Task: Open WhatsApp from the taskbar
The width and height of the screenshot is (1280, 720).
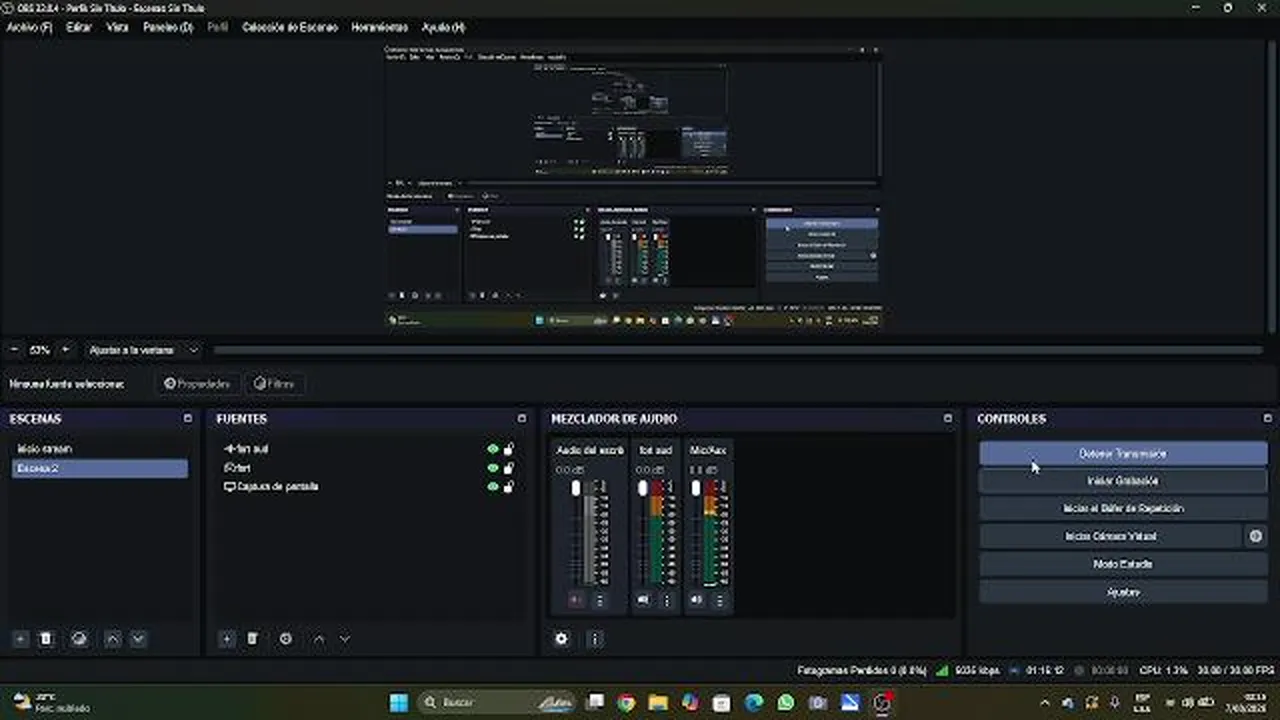Action: (x=786, y=702)
